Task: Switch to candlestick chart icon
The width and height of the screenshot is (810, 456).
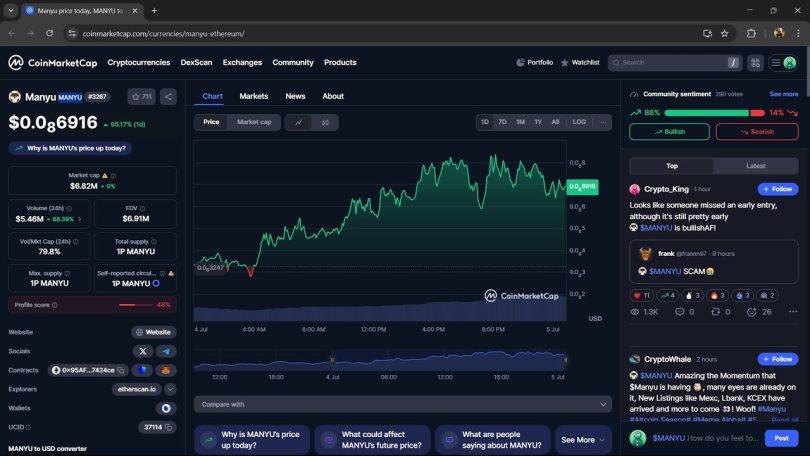Action: (325, 122)
